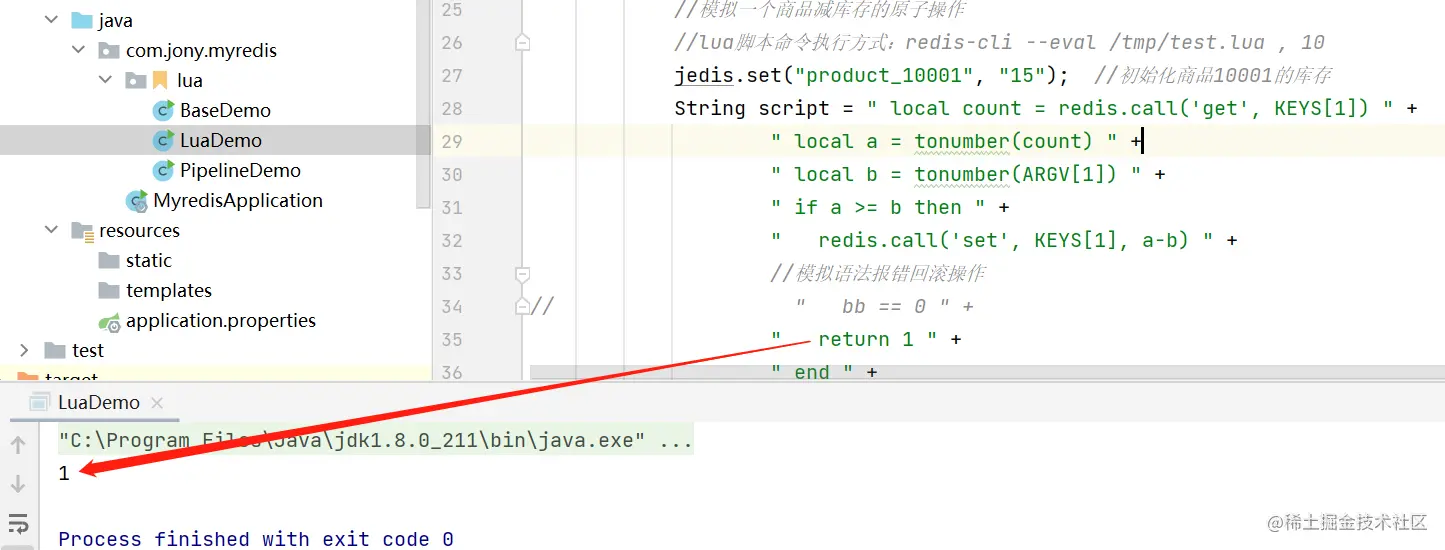
Task: Click the editor horizontal scrollbar
Action: click(x=987, y=372)
